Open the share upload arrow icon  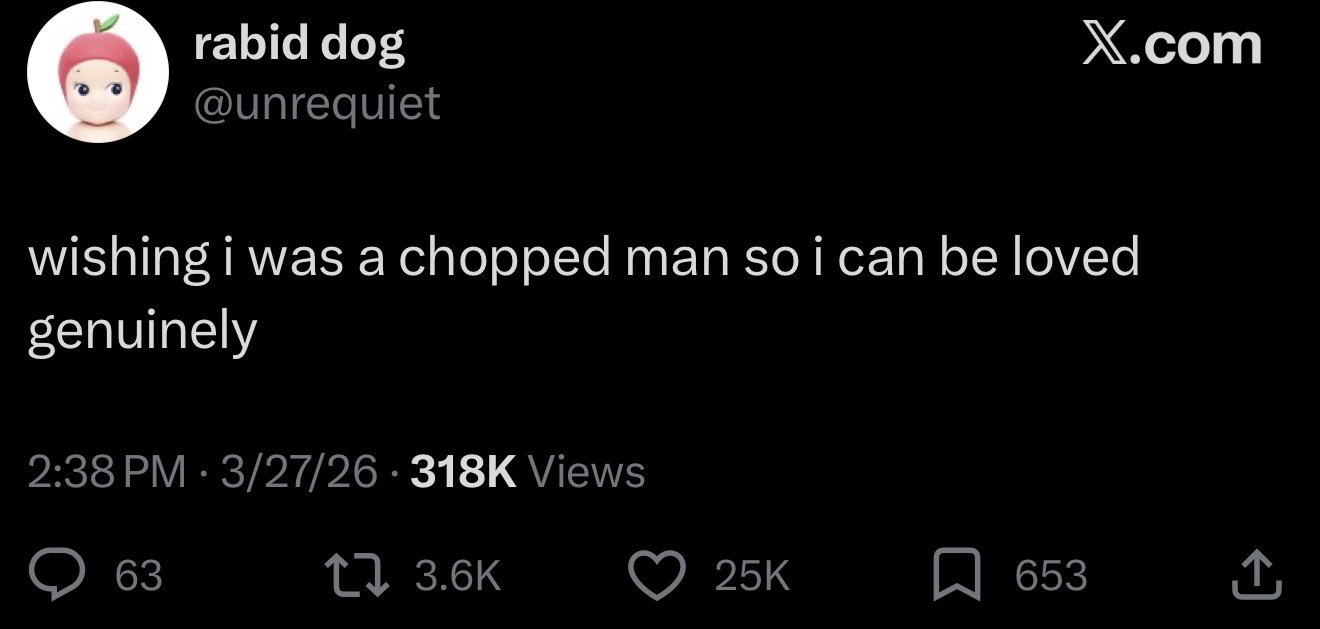pyautogui.click(x=1258, y=577)
